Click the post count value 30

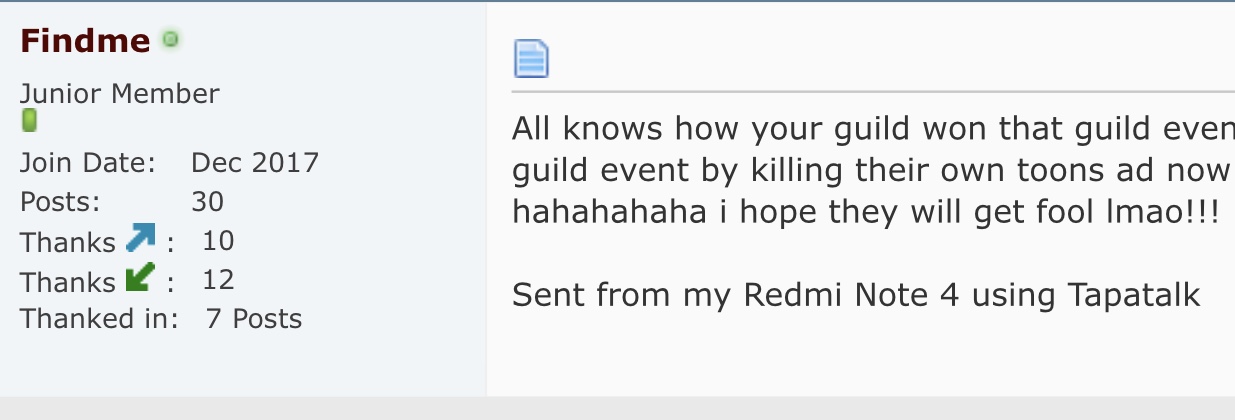coord(208,202)
